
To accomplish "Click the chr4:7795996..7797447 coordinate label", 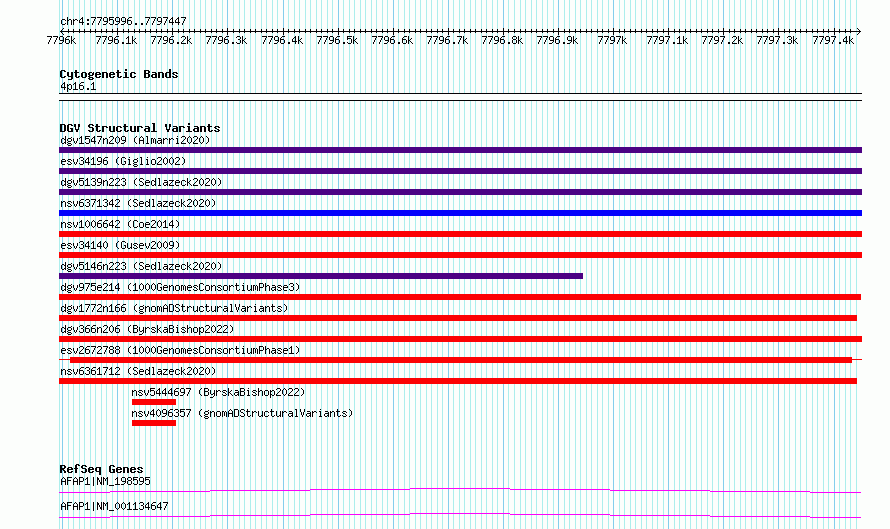I will [x=123, y=21].
